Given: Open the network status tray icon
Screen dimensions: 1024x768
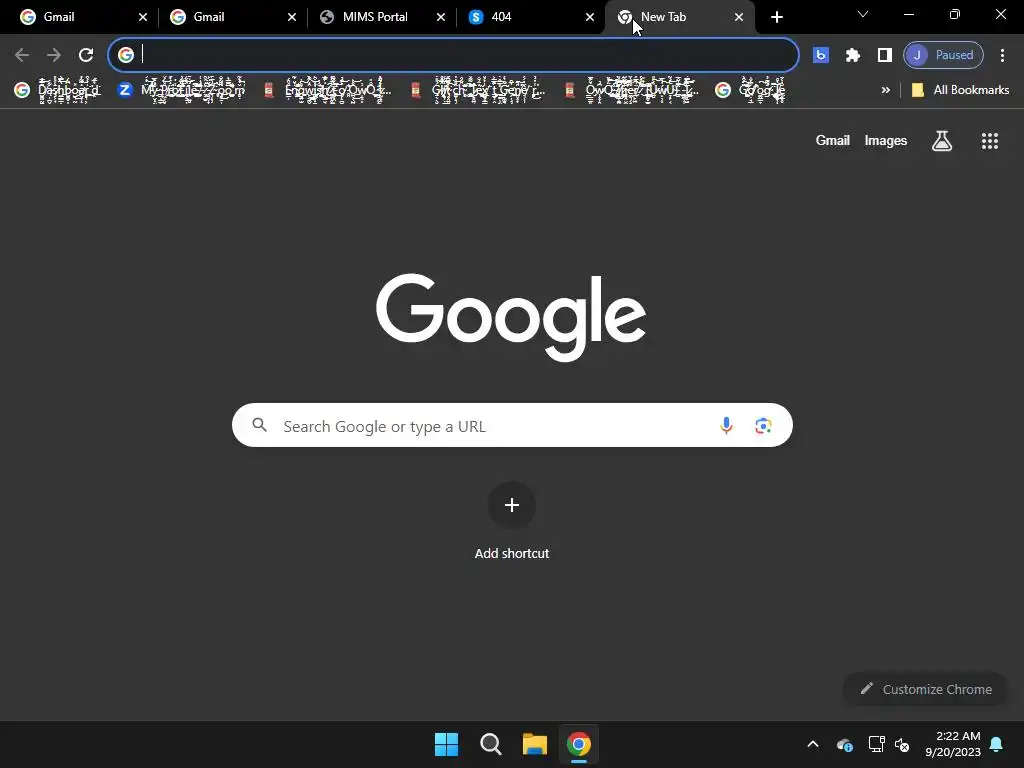Looking at the screenshot, I should (x=876, y=744).
